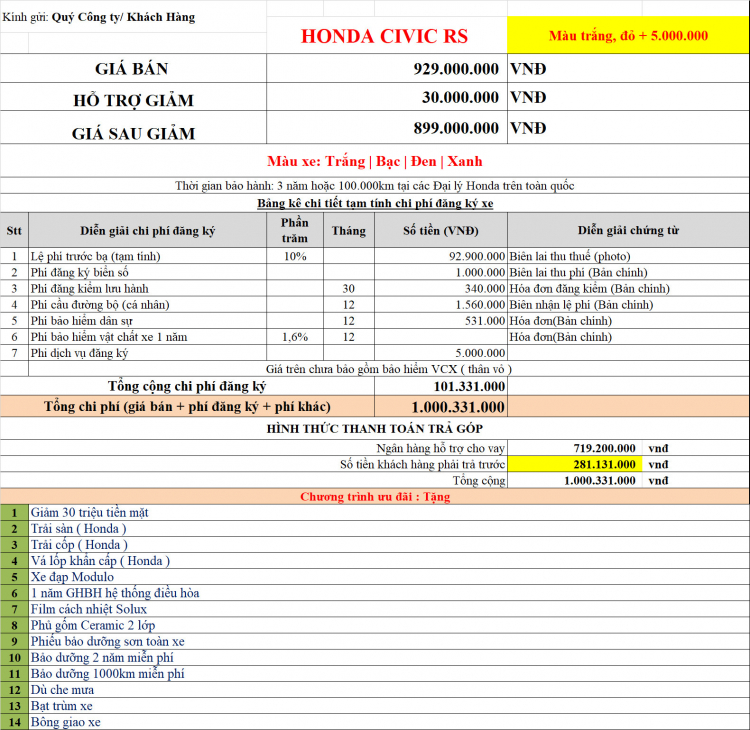750x730 pixels.
Task: Click the 1,6% percentage cell
Action: pyautogui.click(x=295, y=337)
